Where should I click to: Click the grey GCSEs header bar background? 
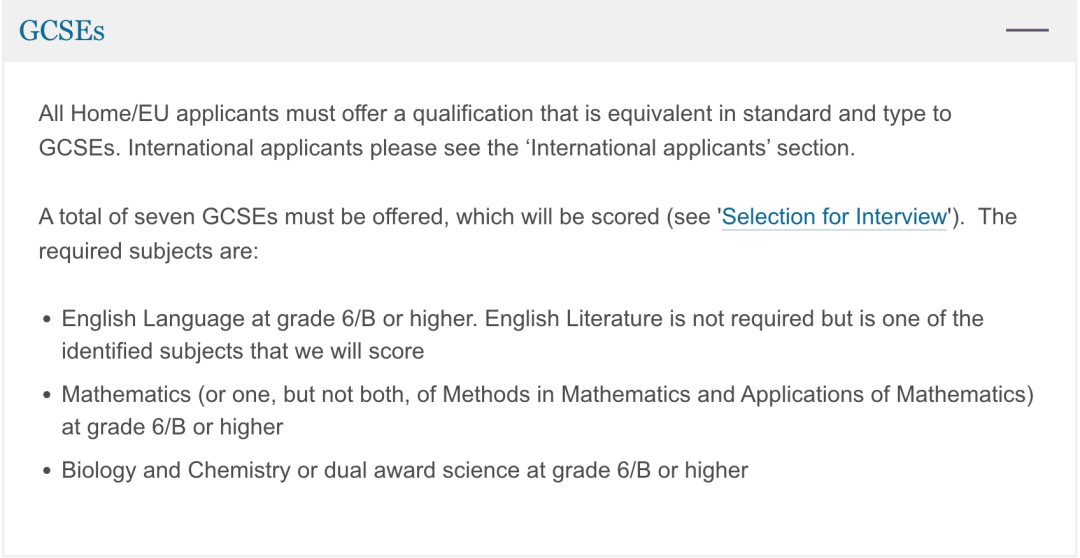(540, 31)
